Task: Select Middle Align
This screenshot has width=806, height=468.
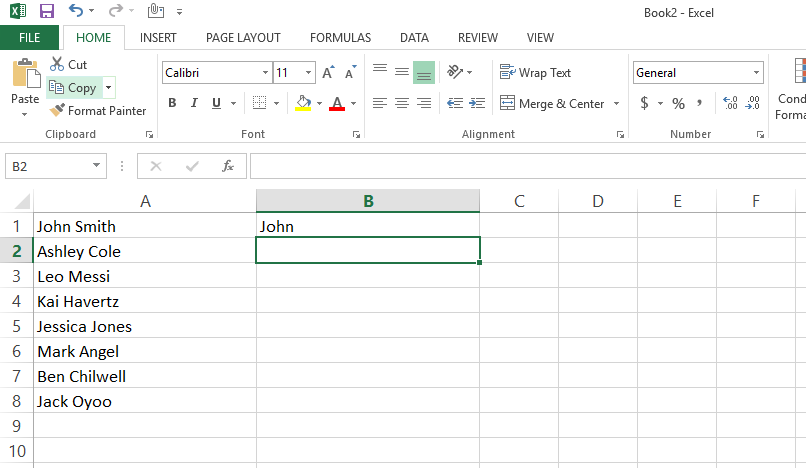Action: click(x=402, y=73)
